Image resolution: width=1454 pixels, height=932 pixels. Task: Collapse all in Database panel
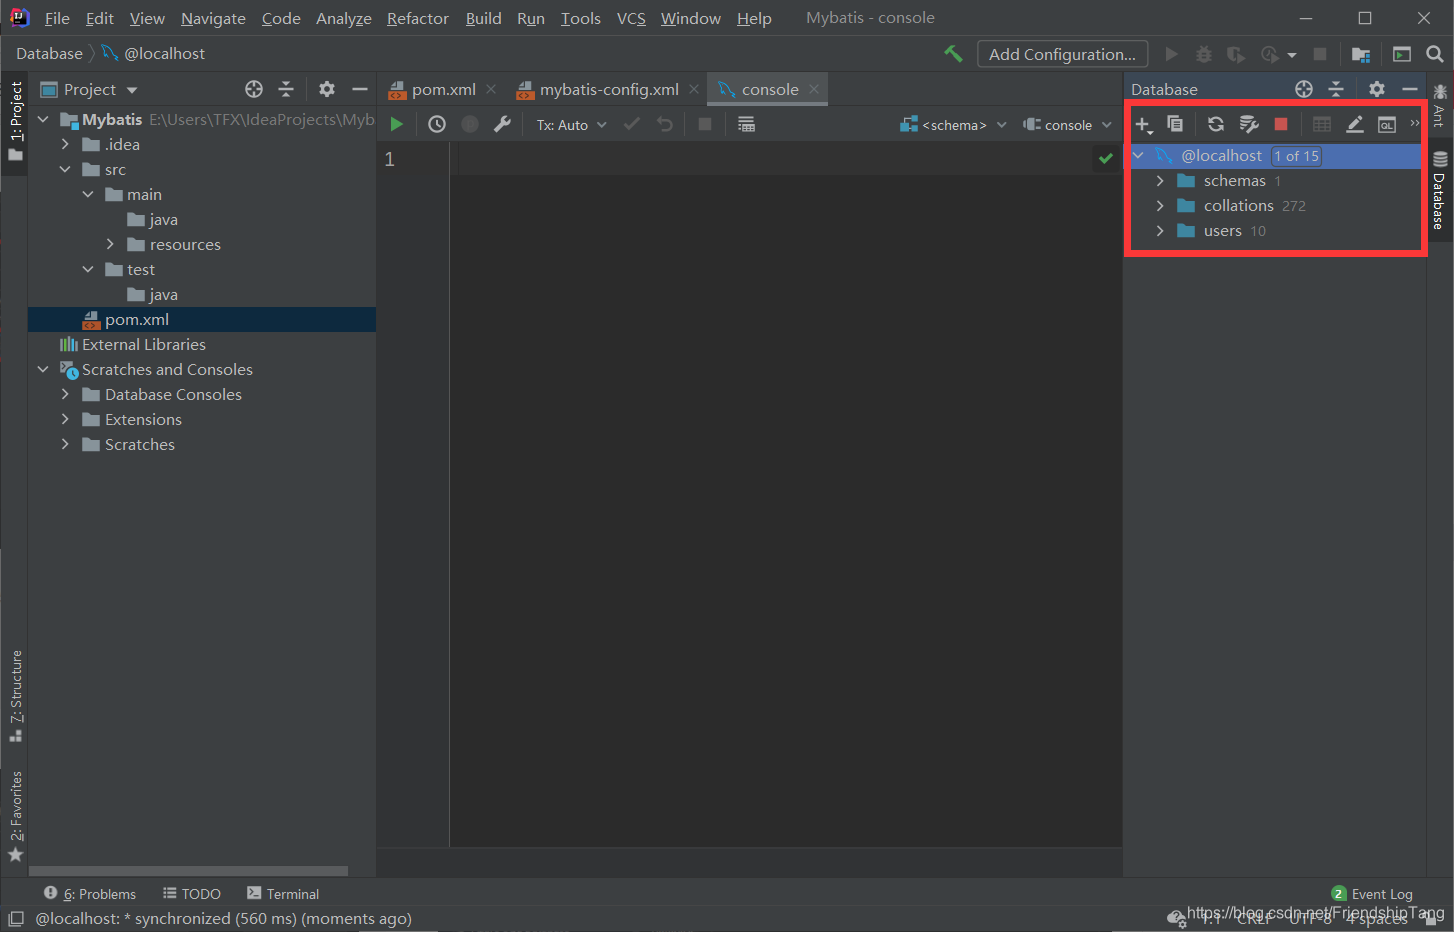[x=1336, y=89]
